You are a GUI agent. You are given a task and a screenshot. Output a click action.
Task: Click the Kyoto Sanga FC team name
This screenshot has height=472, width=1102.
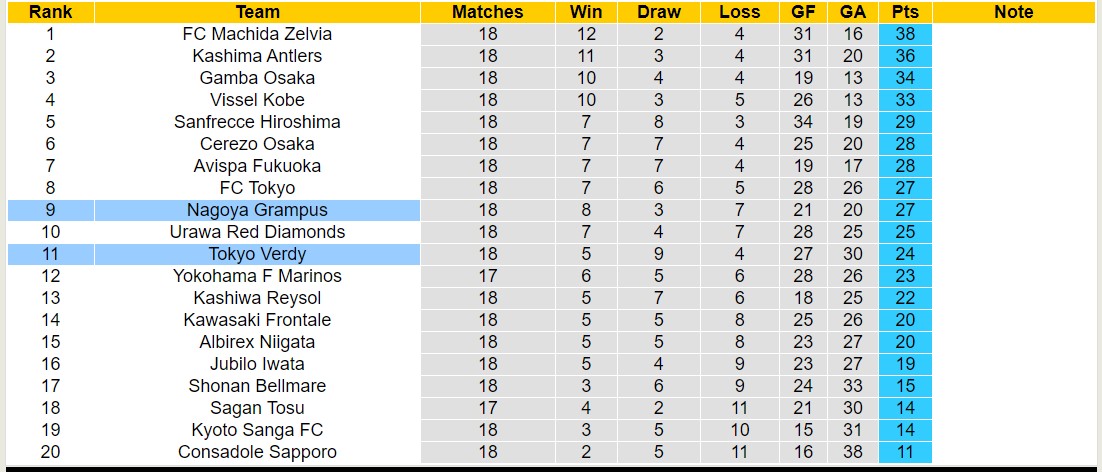click(257, 430)
